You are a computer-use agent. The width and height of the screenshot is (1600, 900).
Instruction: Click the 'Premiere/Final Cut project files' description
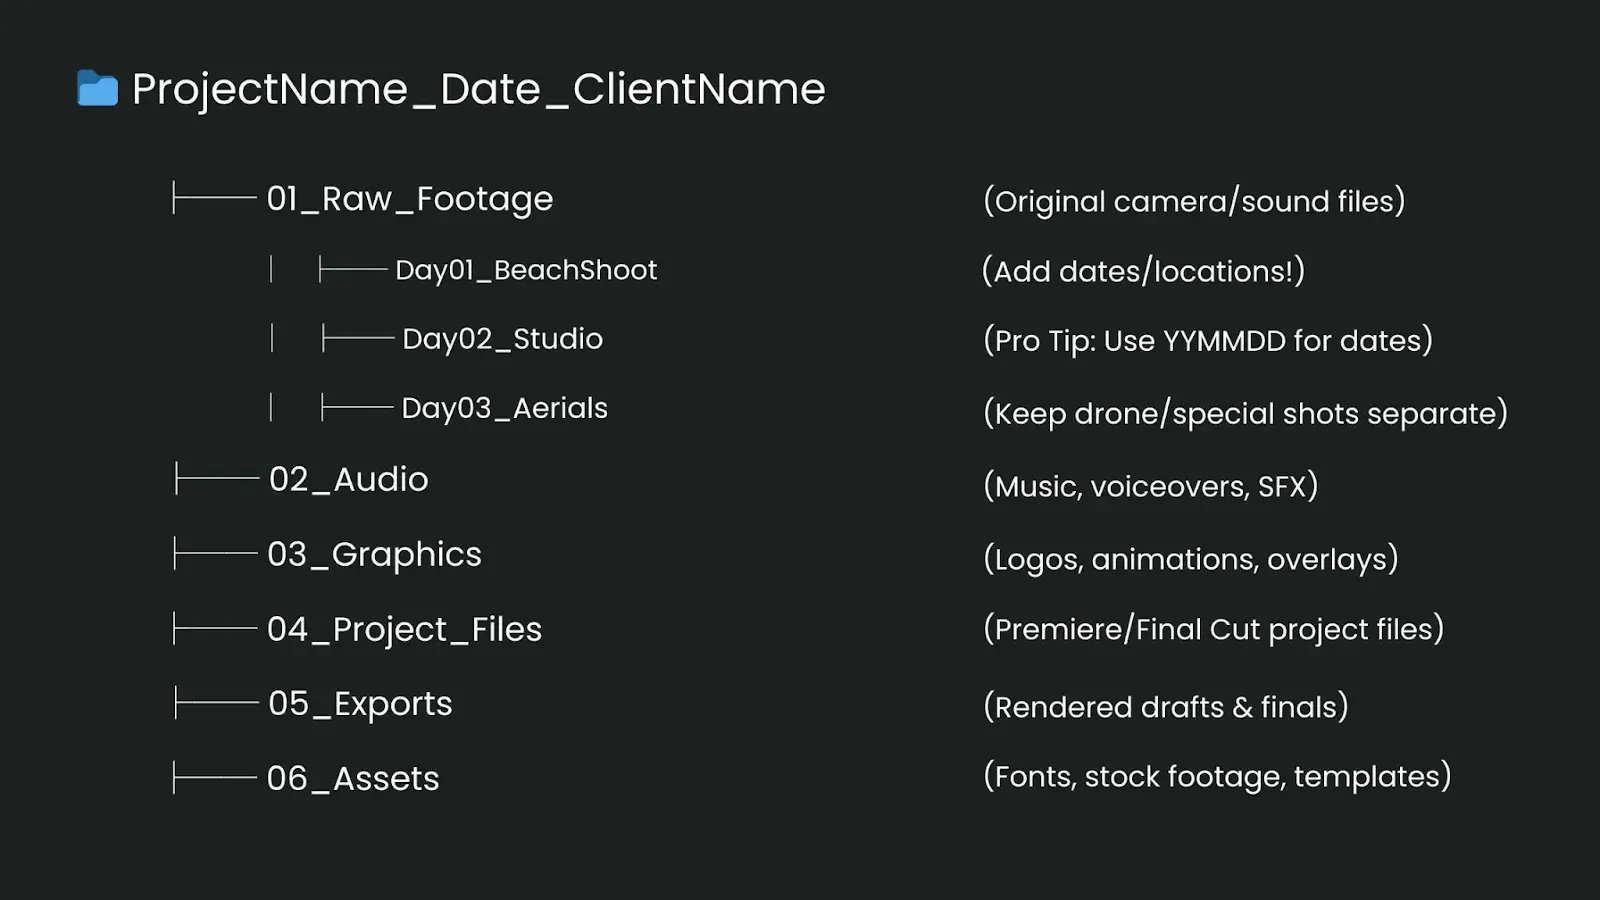1213,629
